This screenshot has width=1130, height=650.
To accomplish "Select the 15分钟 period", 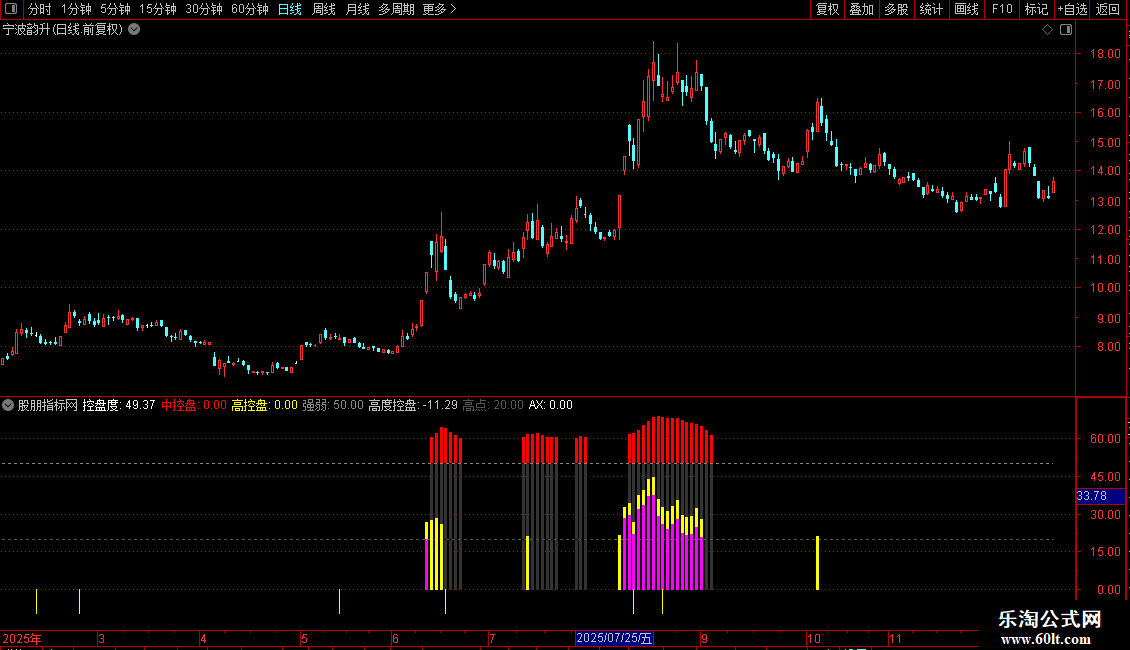I will point(157,9).
